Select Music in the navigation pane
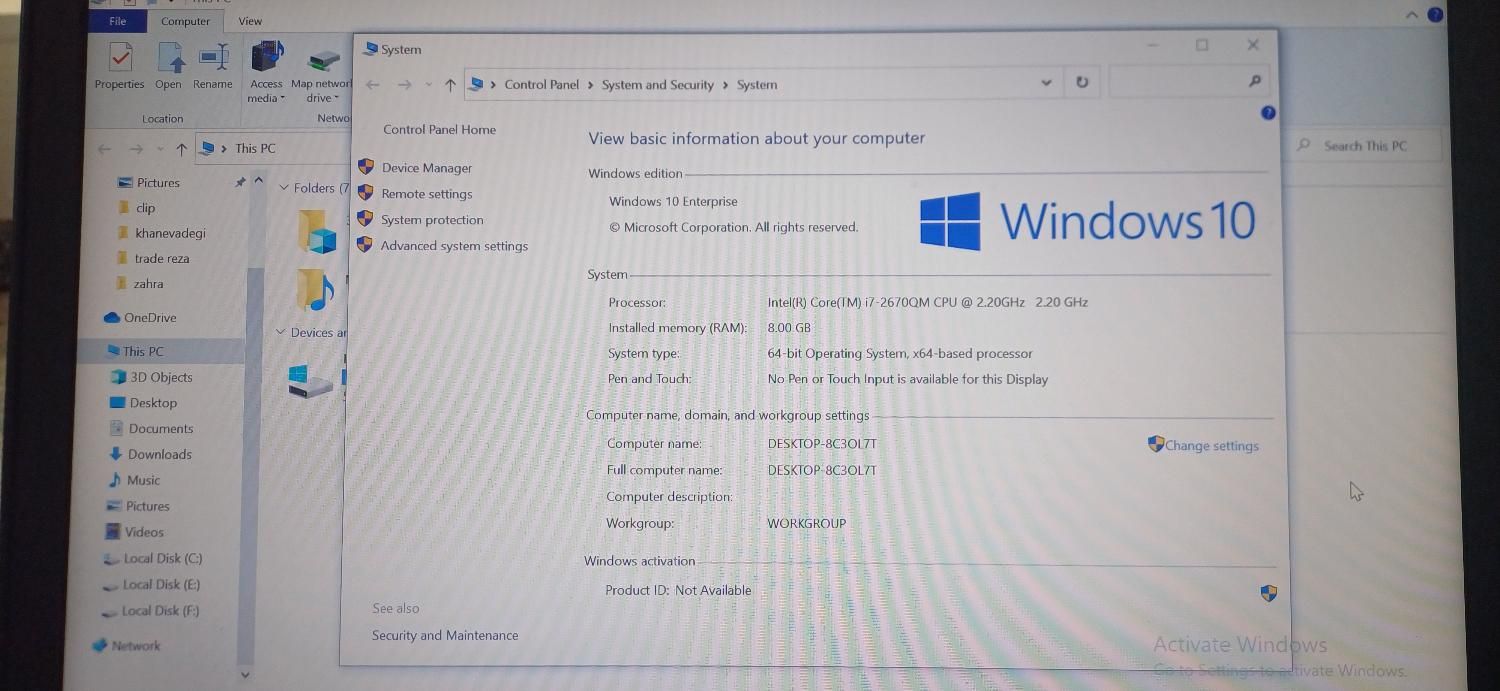Screen dimensions: 1500x691 pos(134,480)
